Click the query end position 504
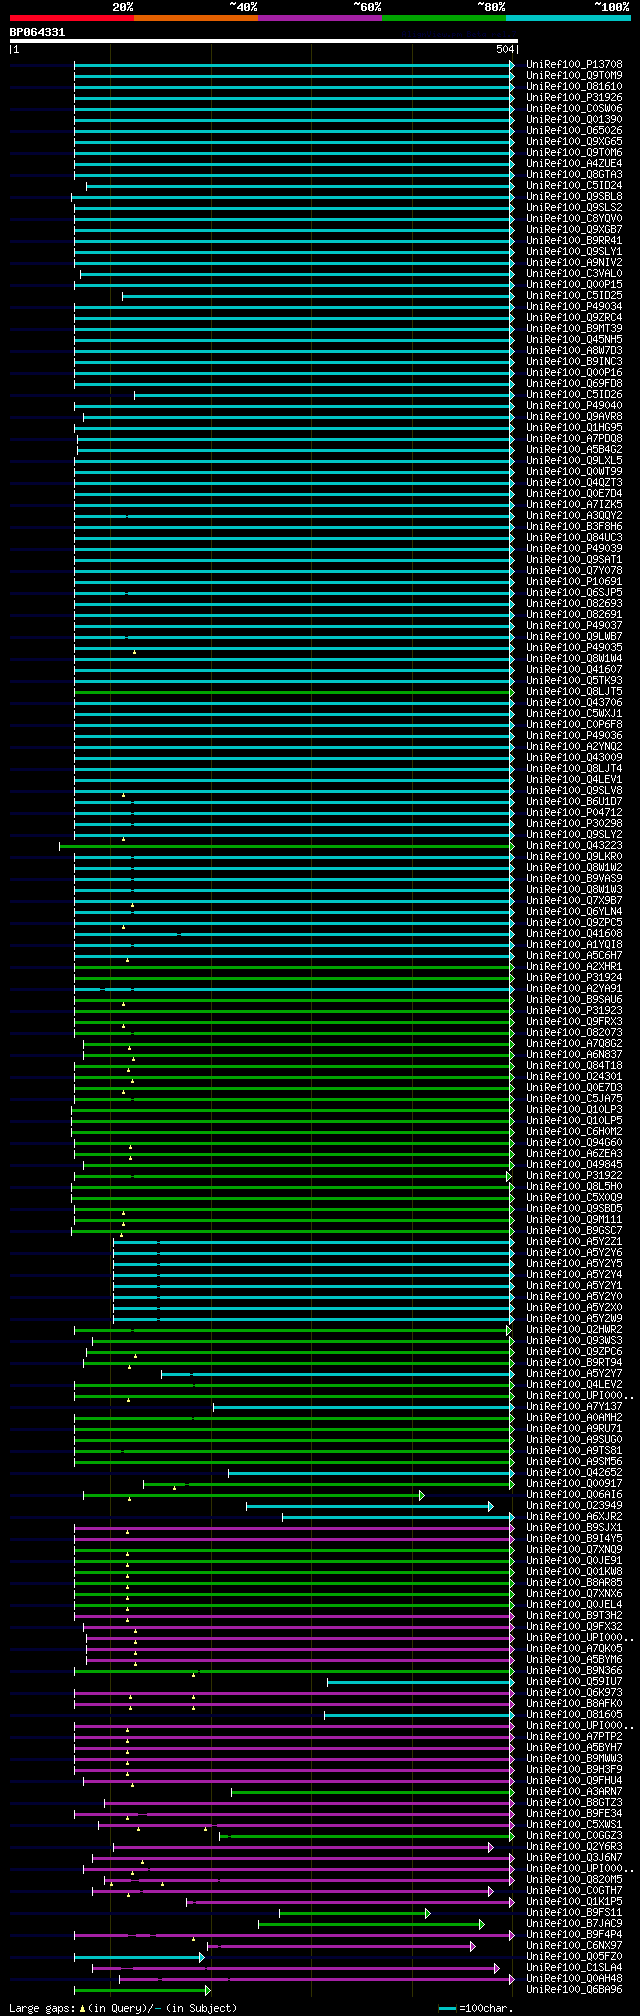The image size is (640, 2016). pos(504,49)
